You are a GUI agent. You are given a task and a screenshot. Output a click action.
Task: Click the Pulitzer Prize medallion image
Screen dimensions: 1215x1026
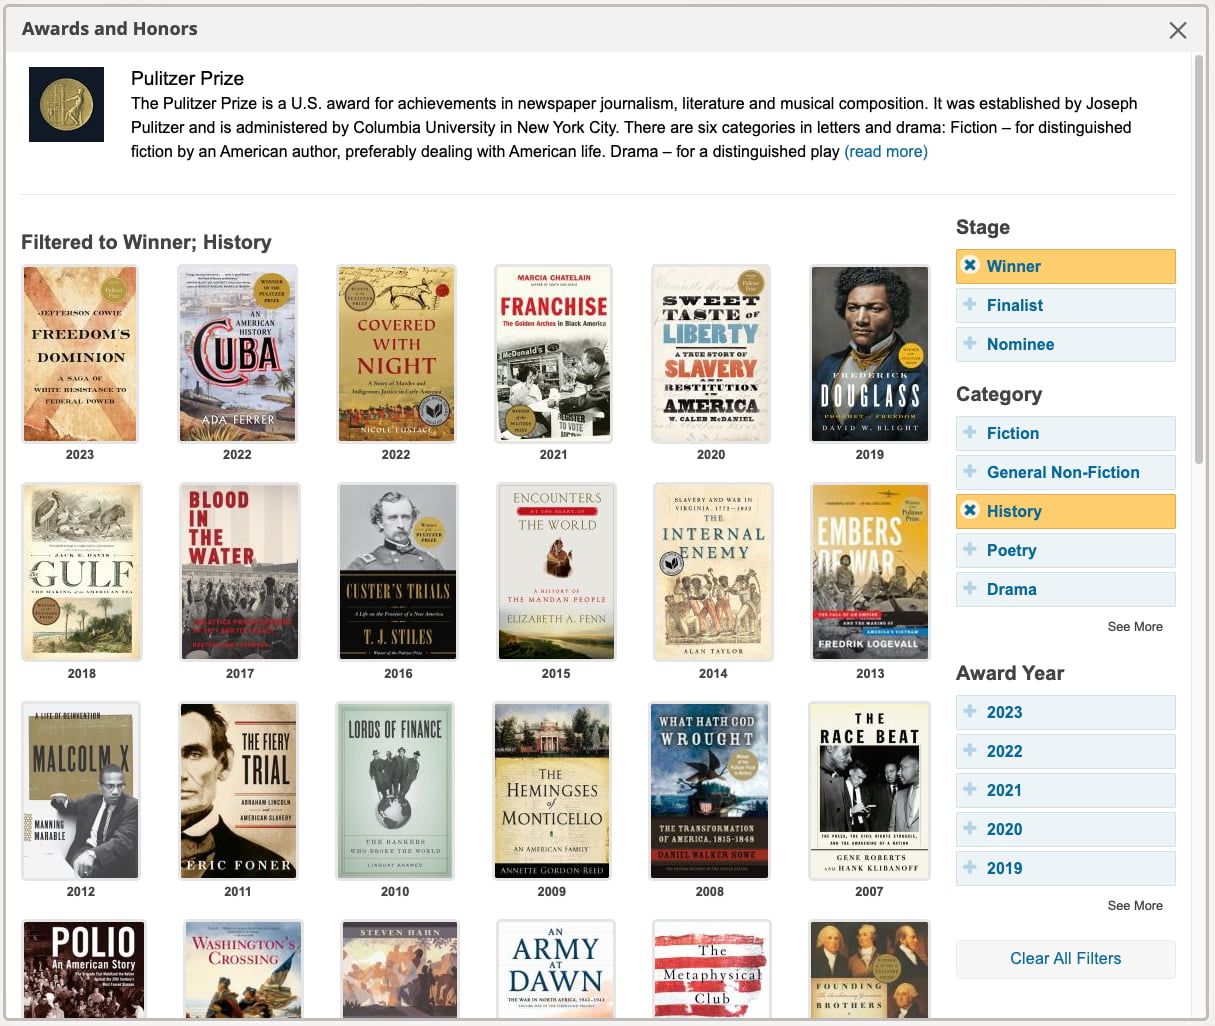click(x=66, y=104)
